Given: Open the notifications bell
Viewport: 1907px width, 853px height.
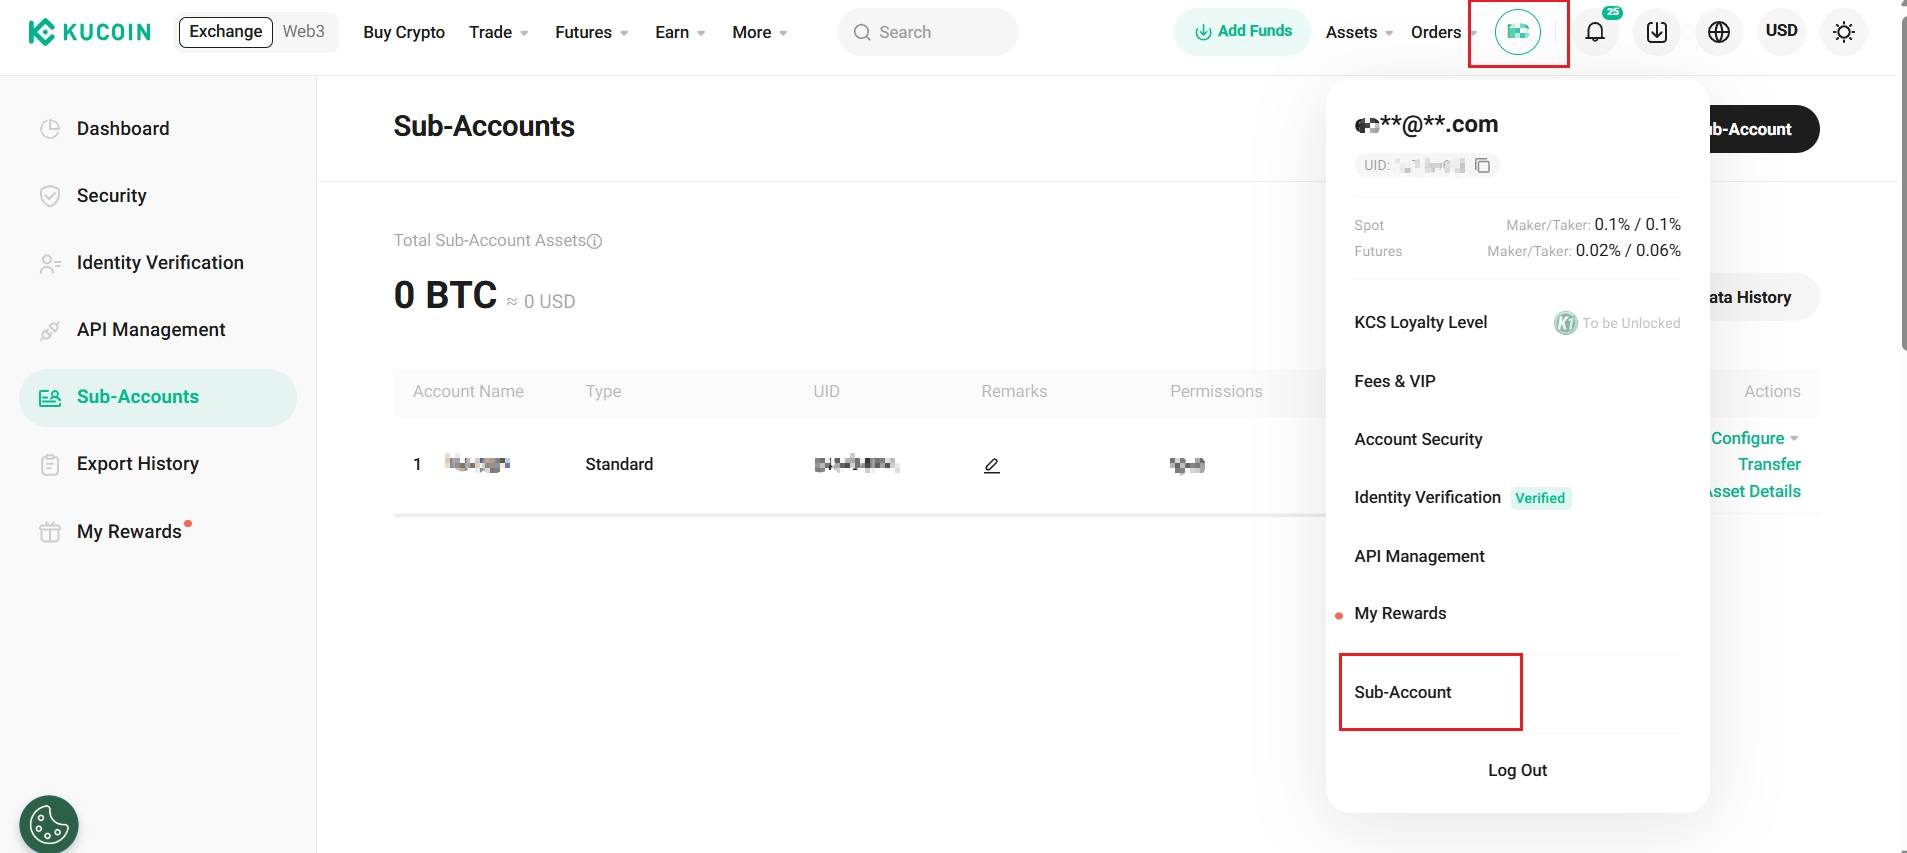Looking at the screenshot, I should [1595, 32].
